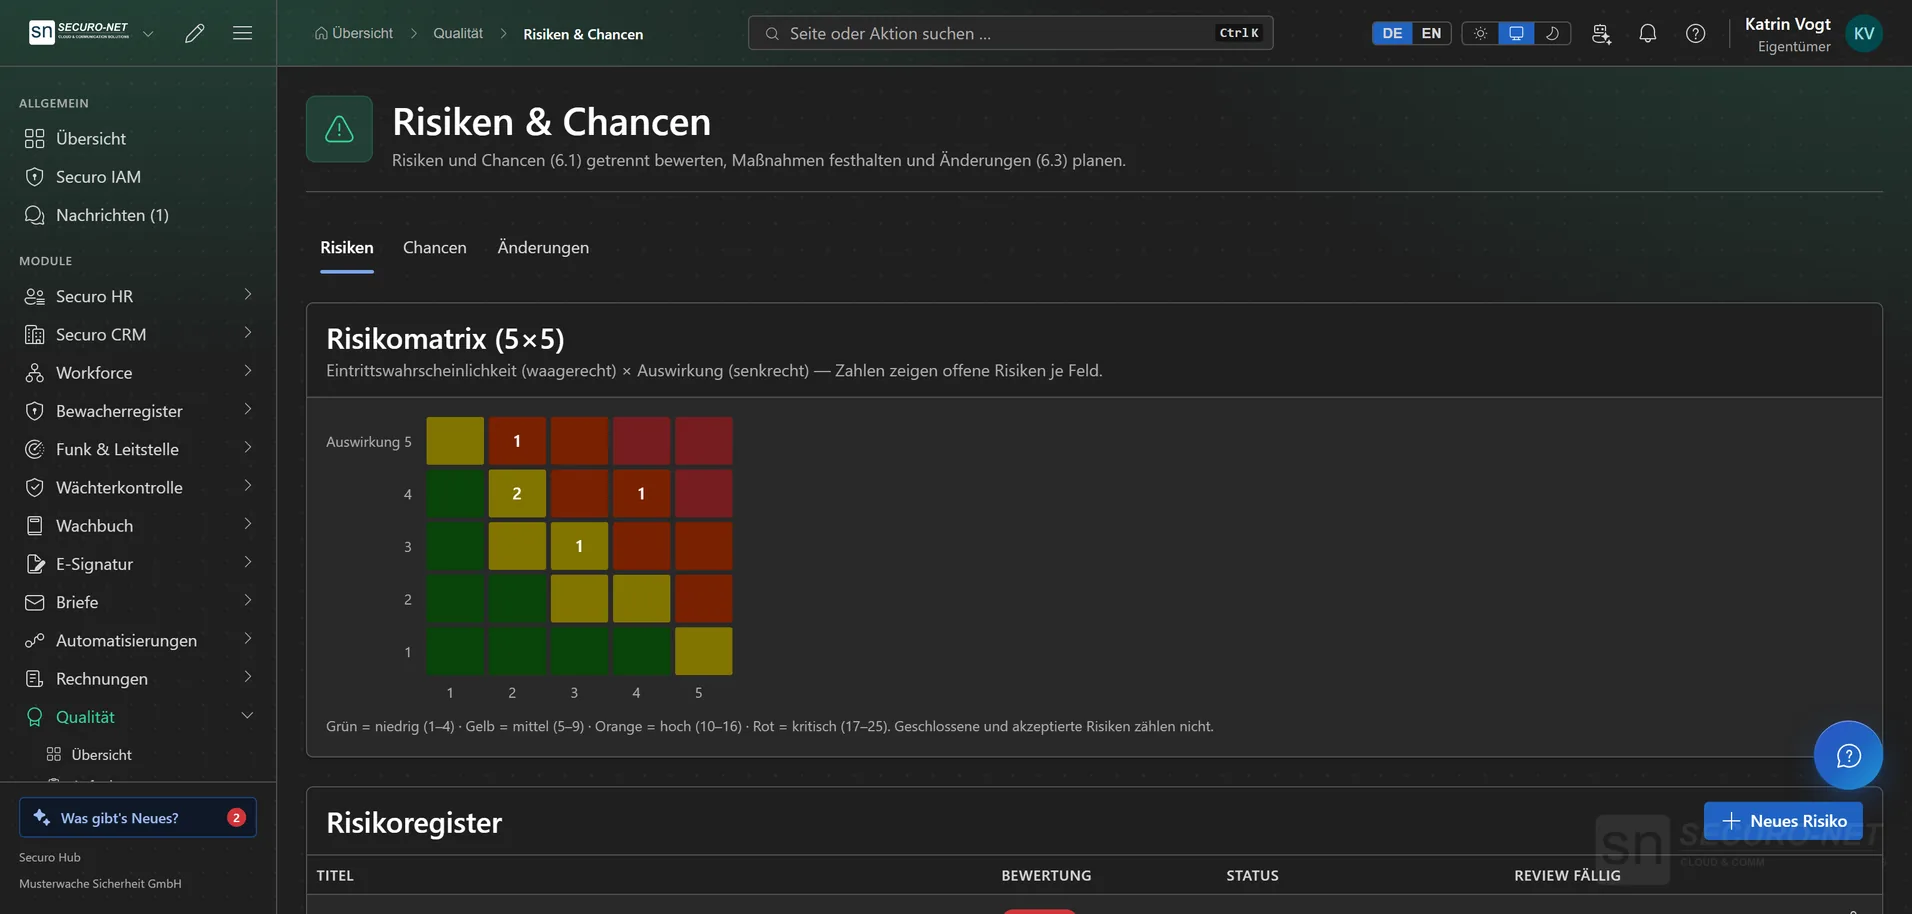Select the system theme monitor toggle
This screenshot has width=1912, height=914.
(1516, 33)
